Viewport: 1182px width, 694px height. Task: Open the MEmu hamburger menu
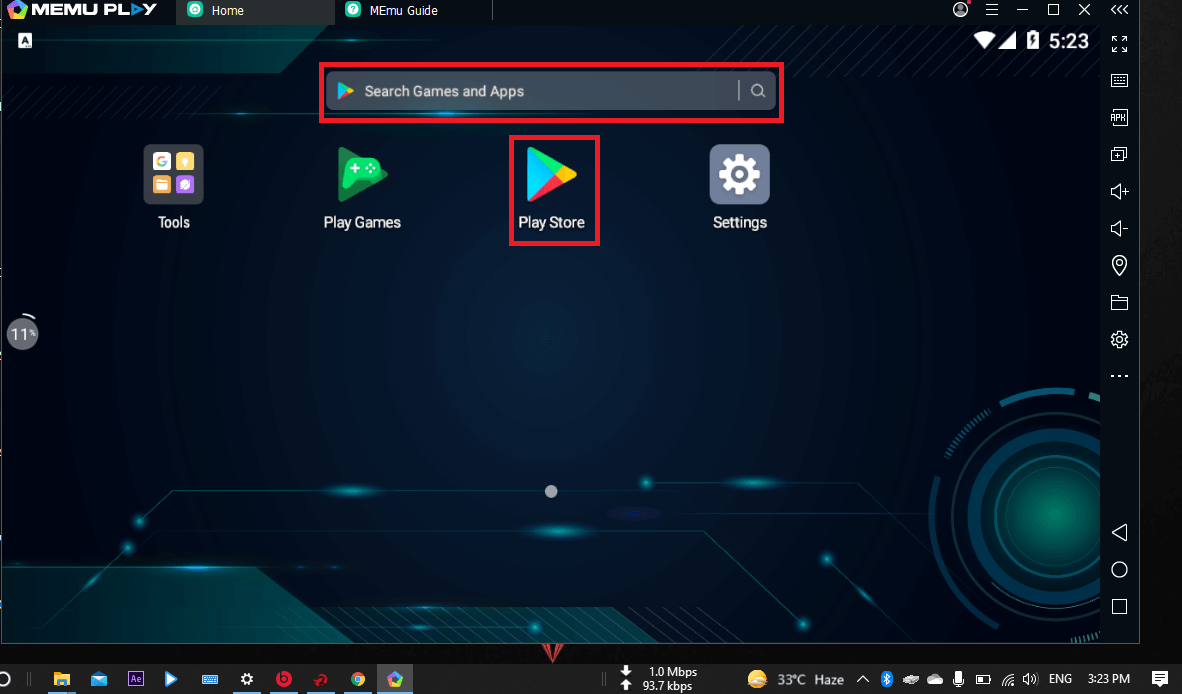(992, 10)
